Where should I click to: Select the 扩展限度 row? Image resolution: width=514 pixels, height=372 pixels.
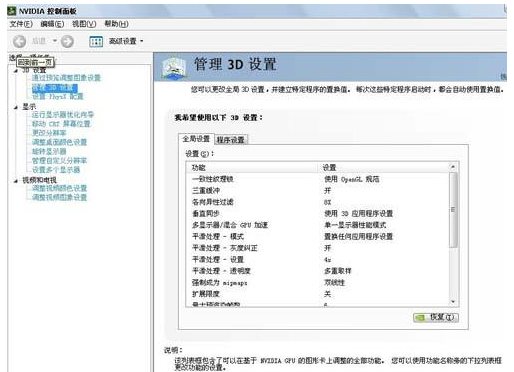(x=318, y=294)
